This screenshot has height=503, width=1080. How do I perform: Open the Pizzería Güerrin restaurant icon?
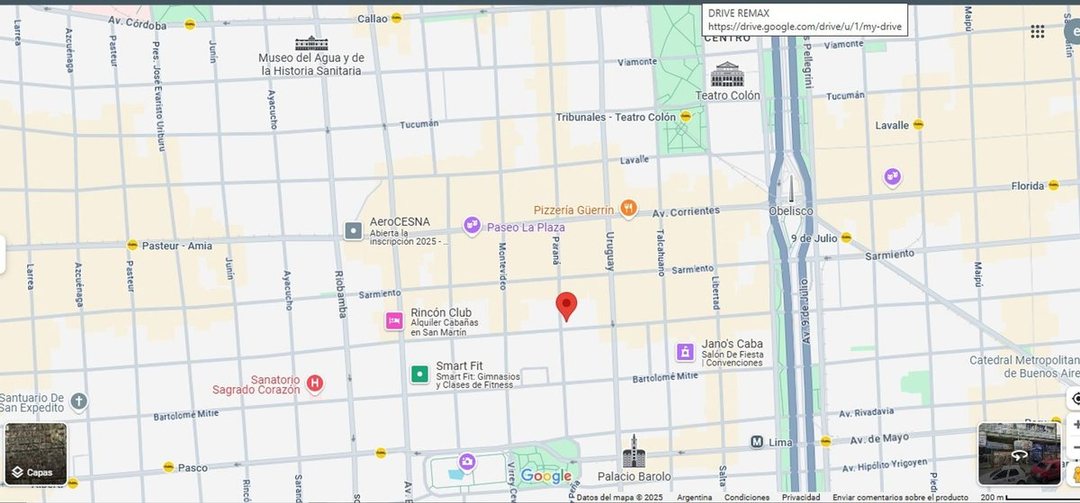pos(628,209)
